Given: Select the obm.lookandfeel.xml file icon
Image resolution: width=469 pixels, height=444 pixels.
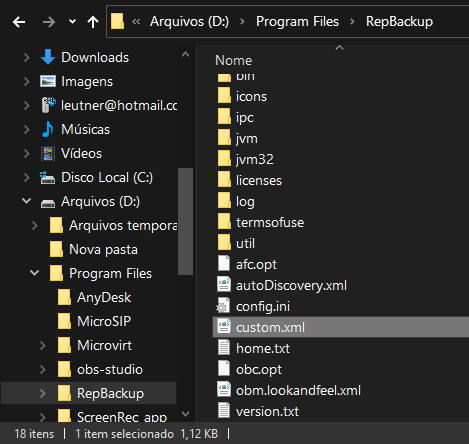Looking at the screenshot, I should [224, 389].
